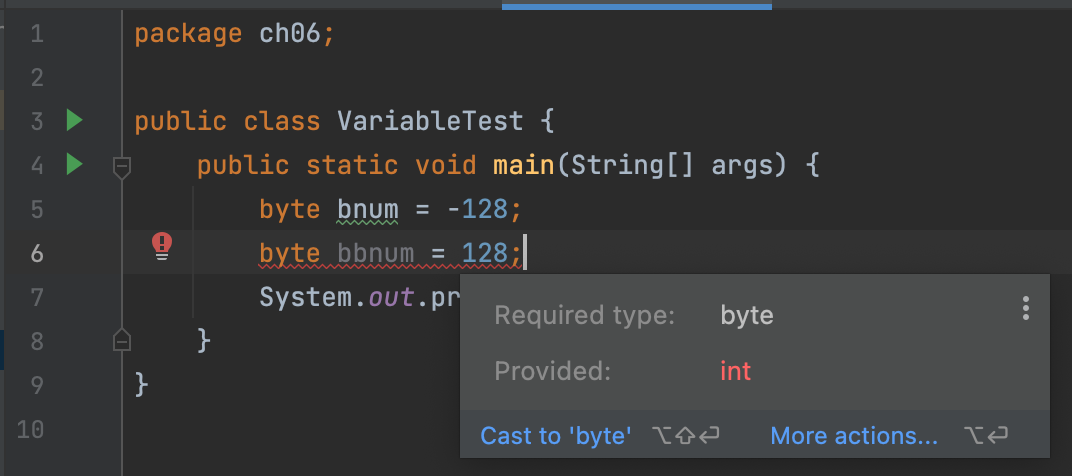Screen dimensions: 1072x476
Task: Click line number 5 in gutter
Action: point(37,209)
